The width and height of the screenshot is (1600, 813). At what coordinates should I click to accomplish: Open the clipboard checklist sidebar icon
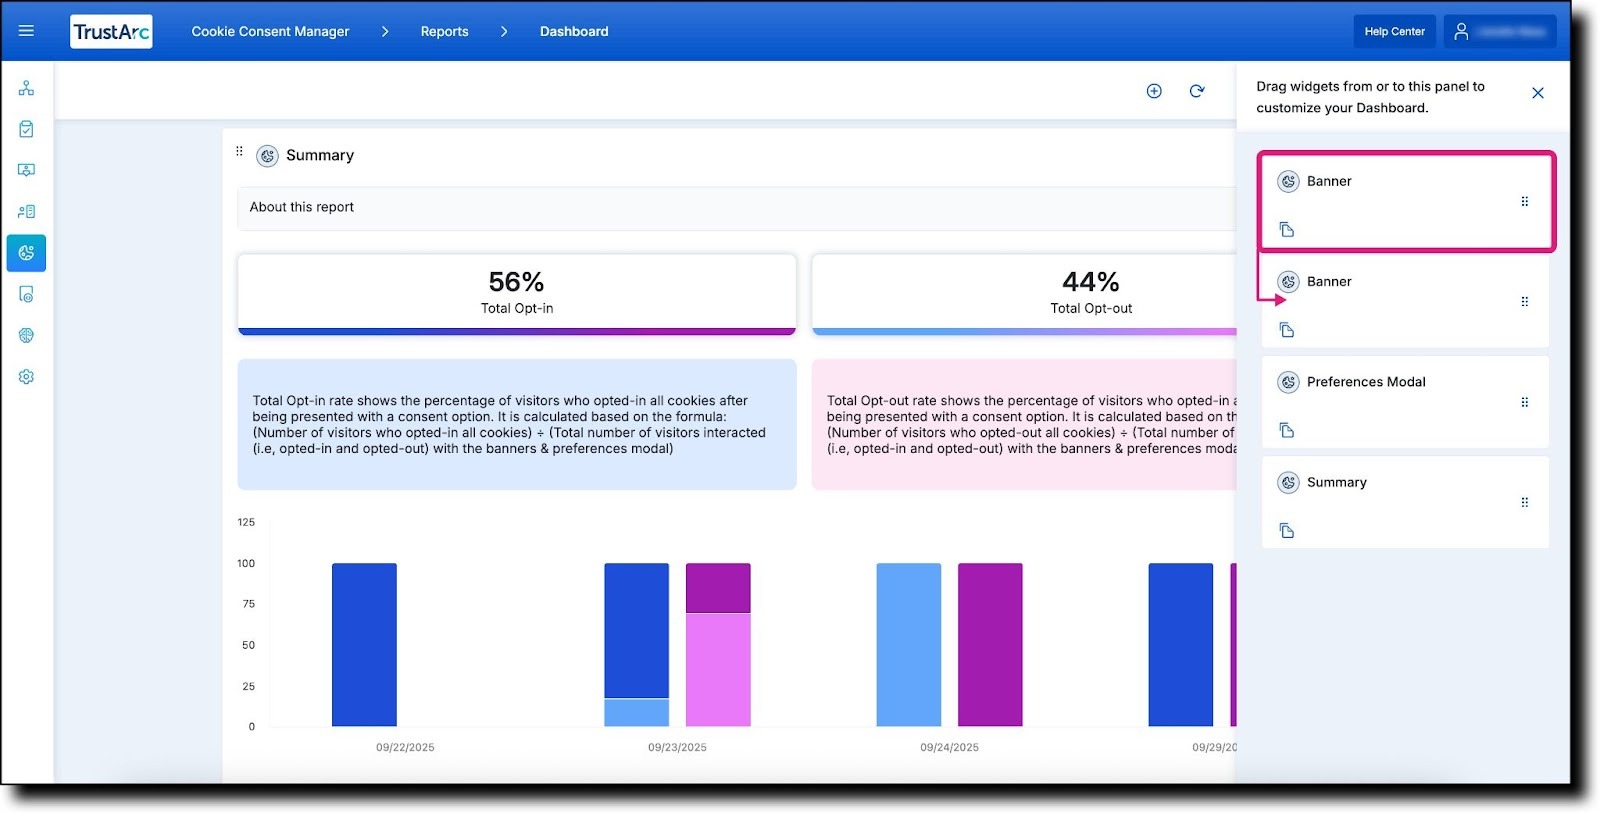point(26,129)
